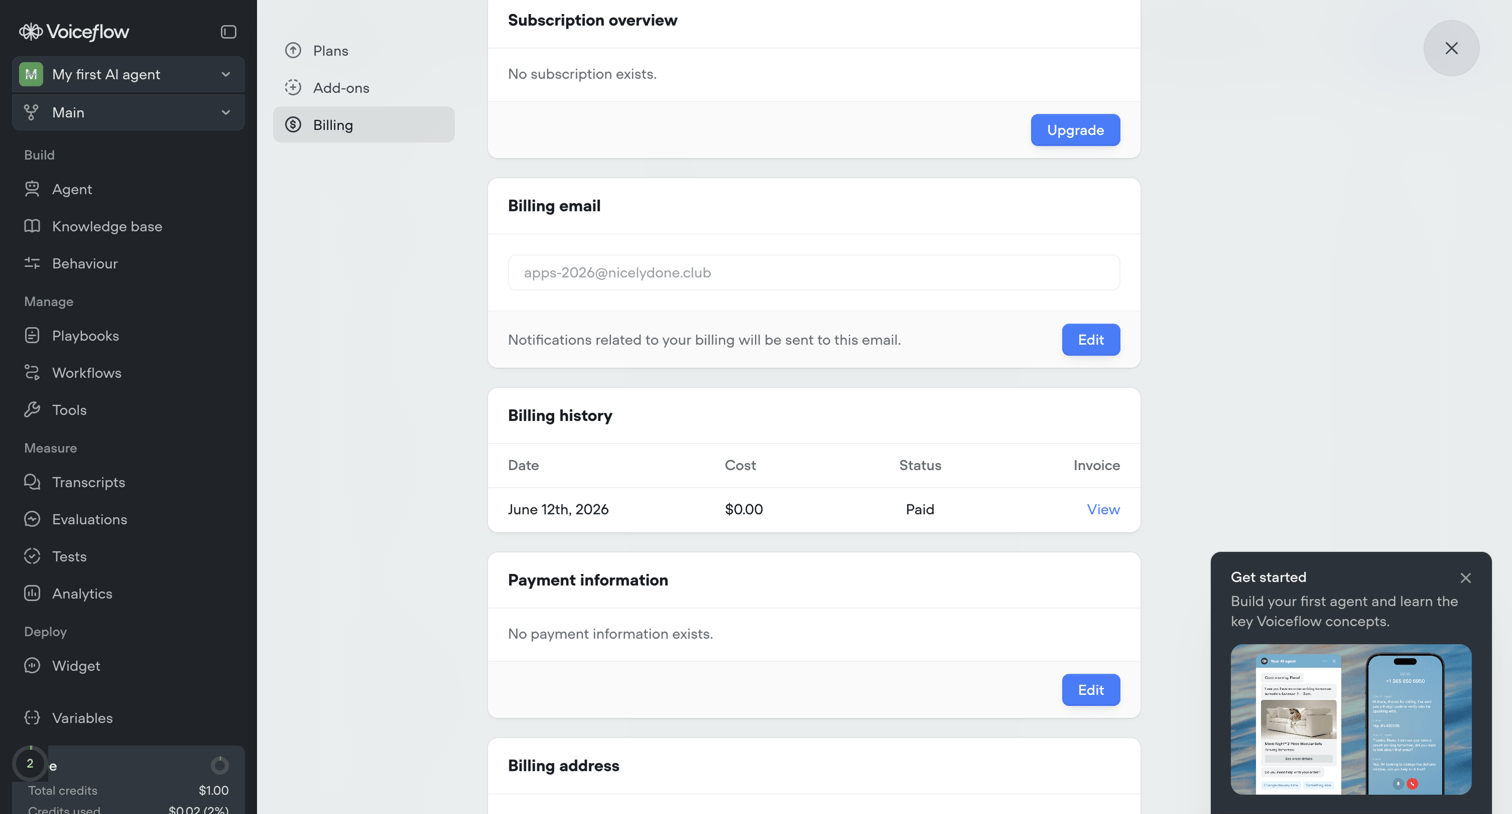The image size is (1512, 814).
Task: Click the Billing dollar icon
Action: (293, 124)
